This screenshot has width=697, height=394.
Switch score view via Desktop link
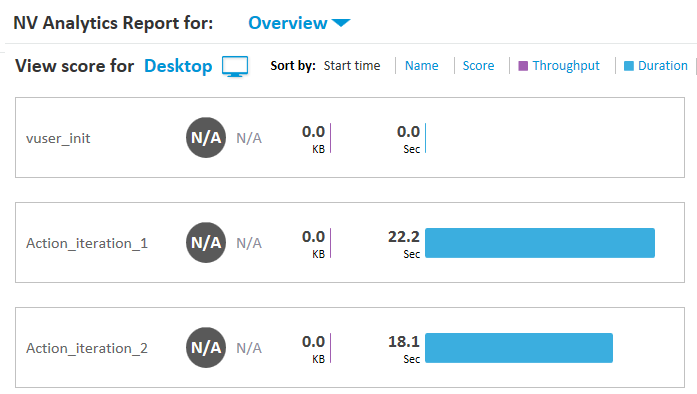(178, 66)
